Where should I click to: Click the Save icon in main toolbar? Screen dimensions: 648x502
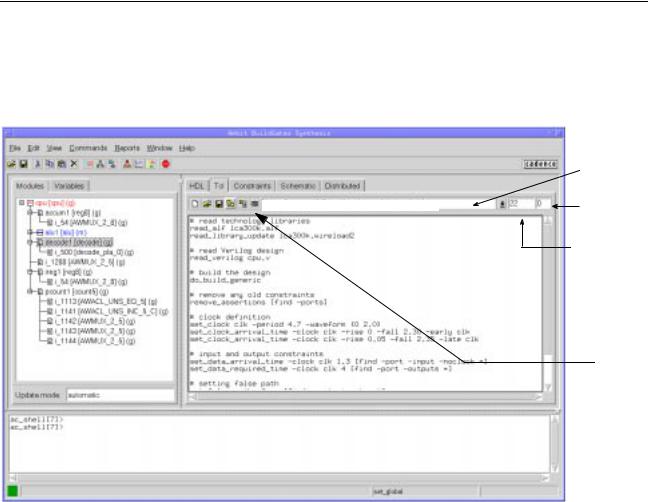(x=24, y=164)
